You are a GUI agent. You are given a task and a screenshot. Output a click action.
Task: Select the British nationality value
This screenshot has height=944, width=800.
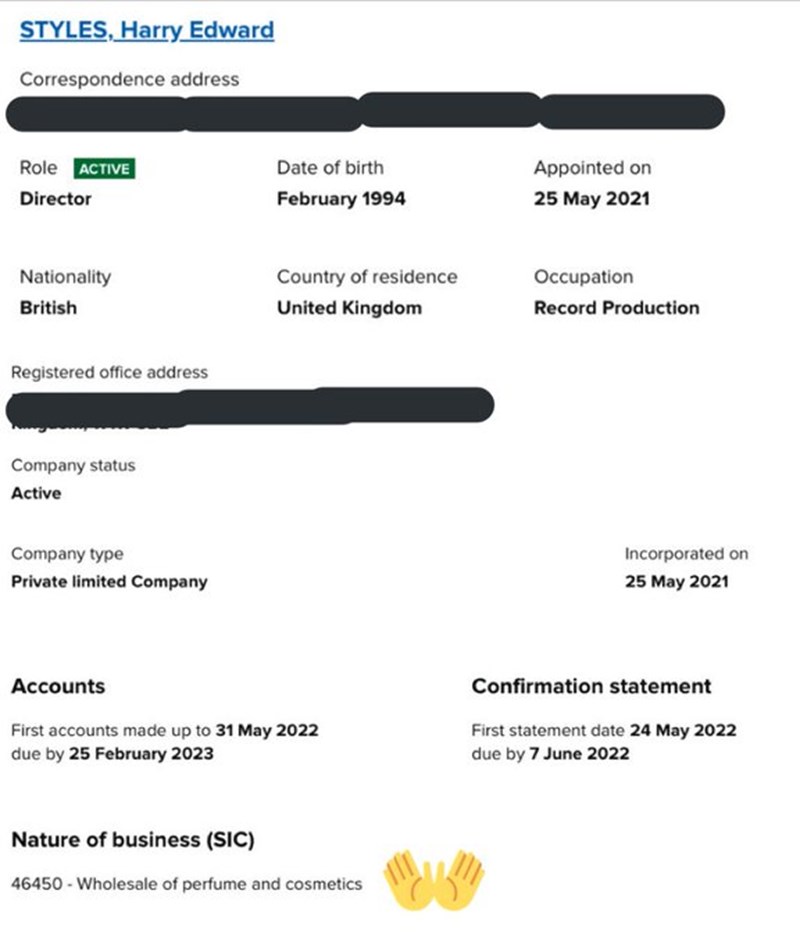click(48, 308)
